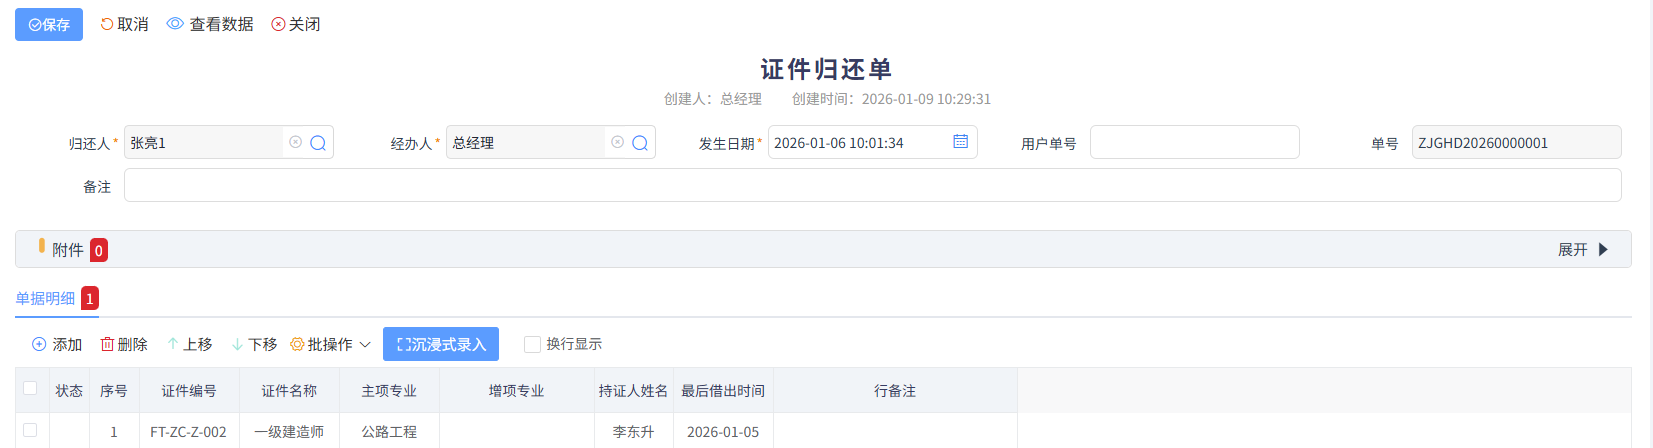This screenshot has width=1653, height=448.
Task: Open the 批操作 dropdown menu
Action: pos(330,344)
